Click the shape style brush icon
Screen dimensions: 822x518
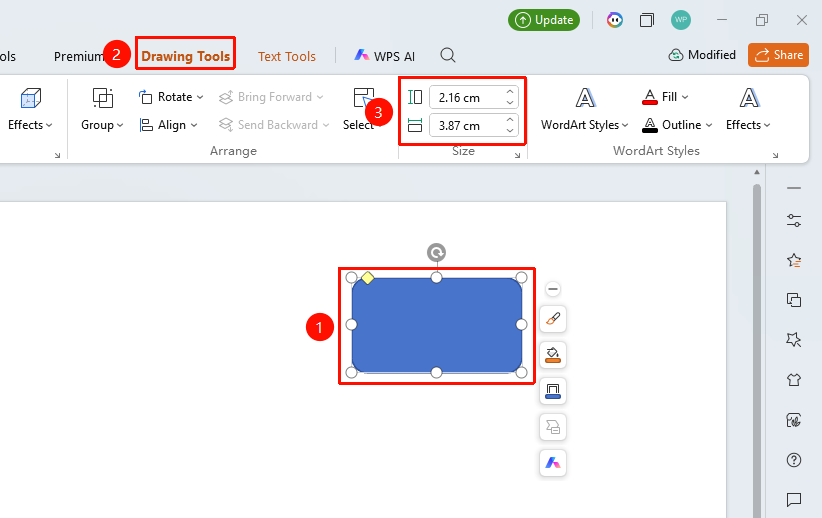[x=553, y=319]
